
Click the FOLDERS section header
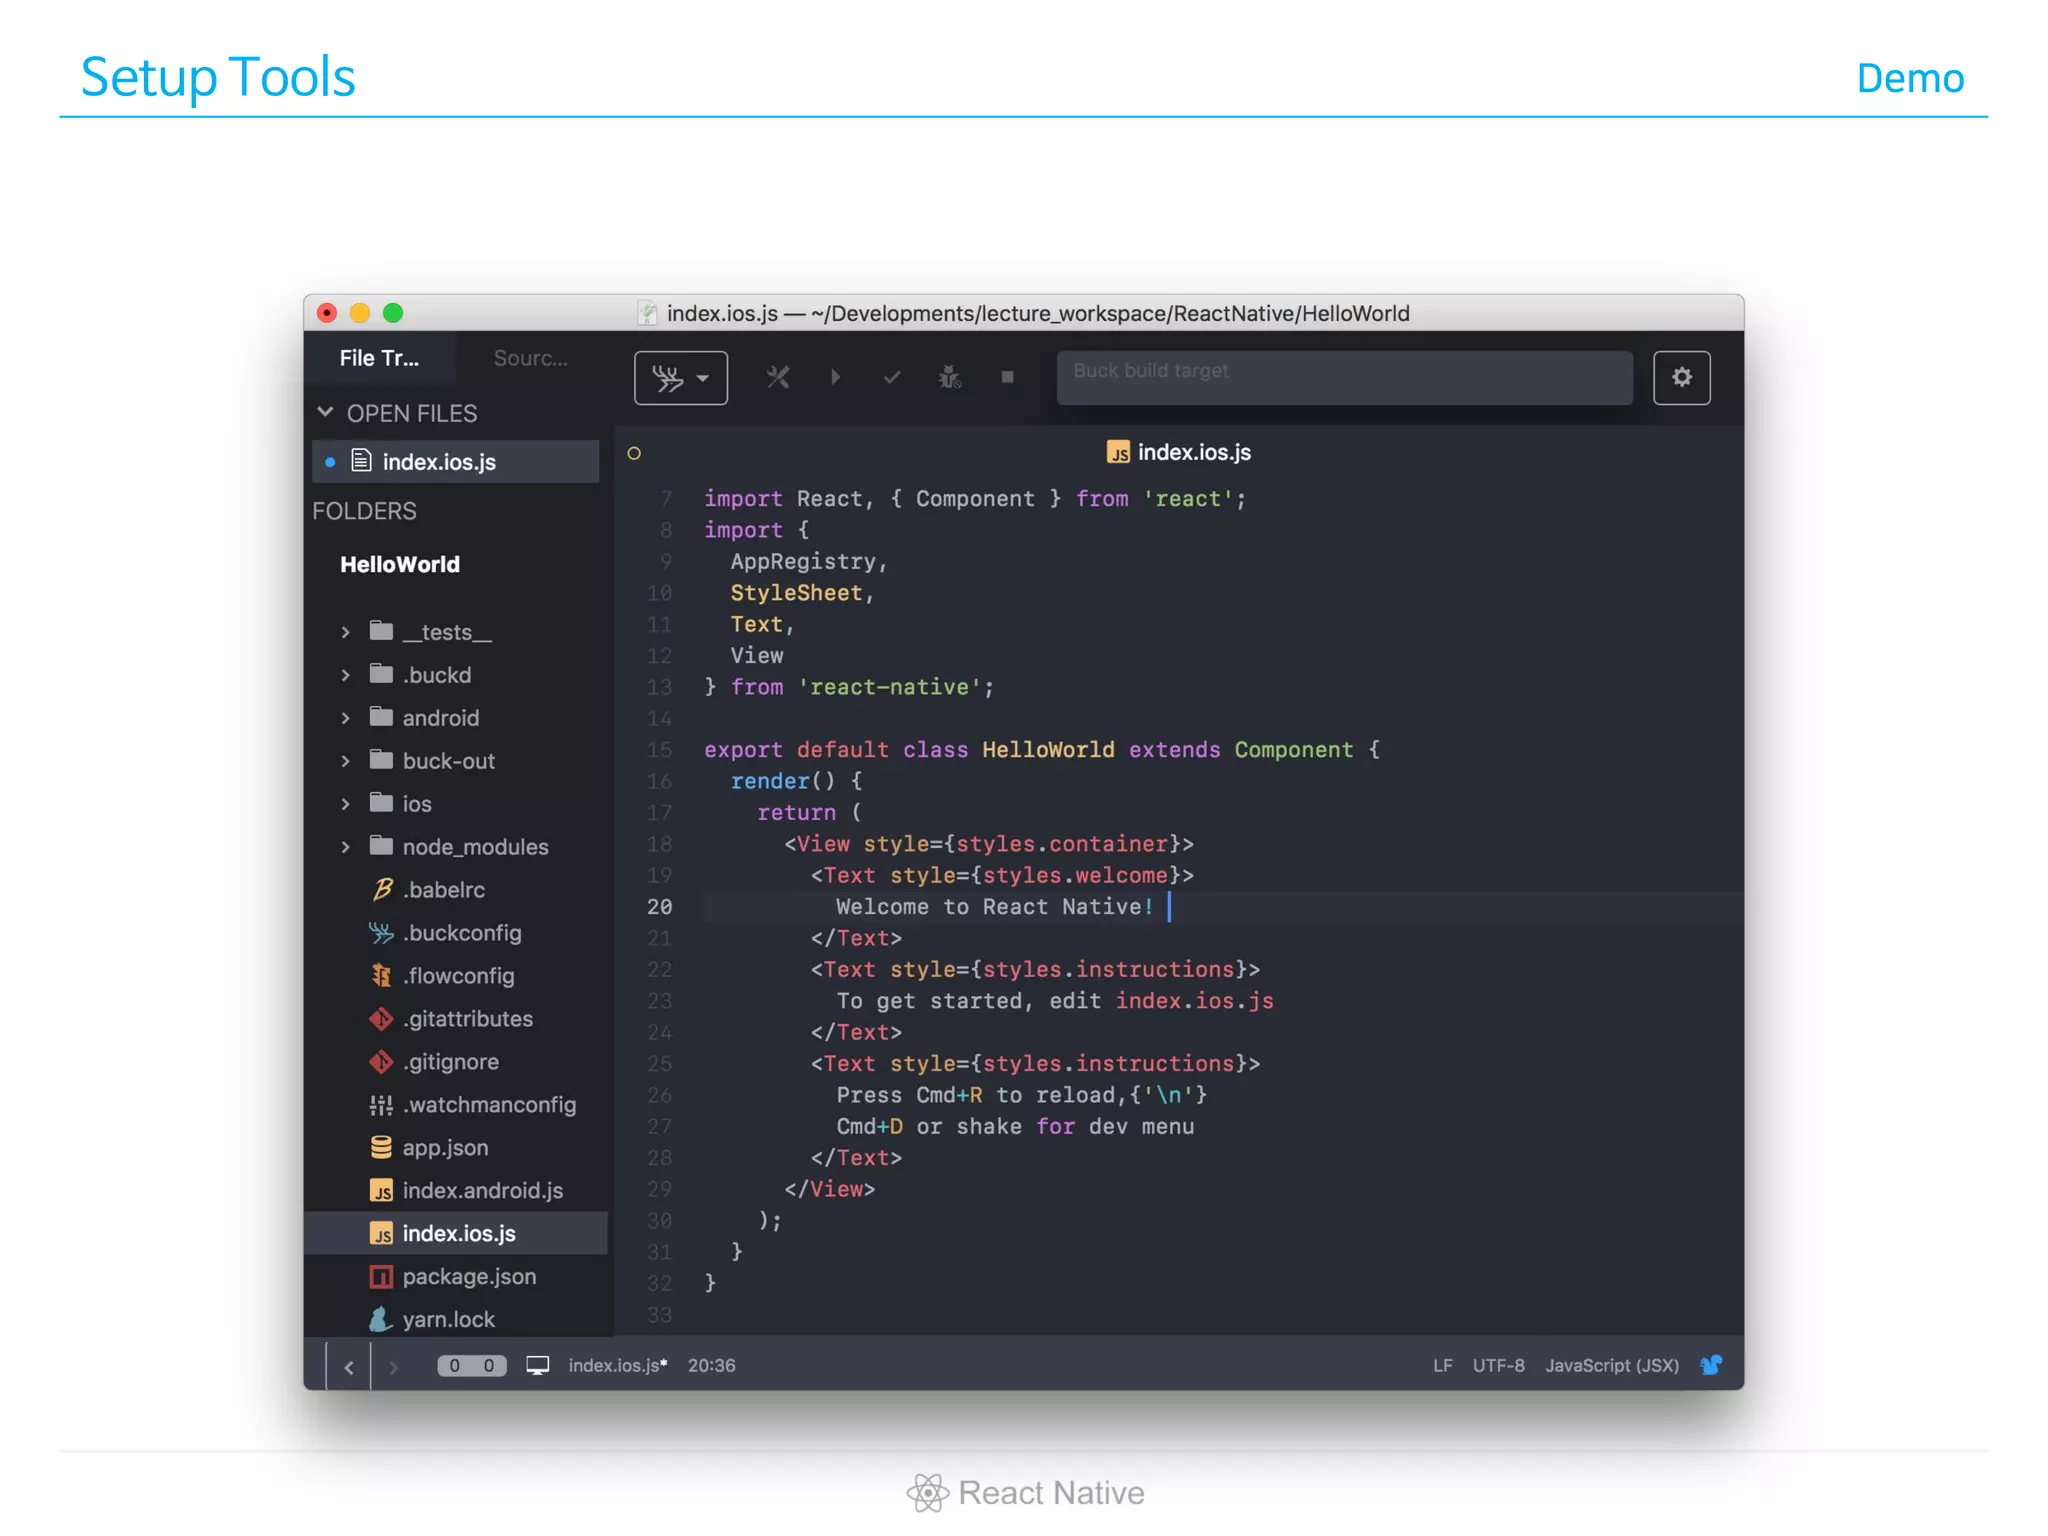click(364, 511)
